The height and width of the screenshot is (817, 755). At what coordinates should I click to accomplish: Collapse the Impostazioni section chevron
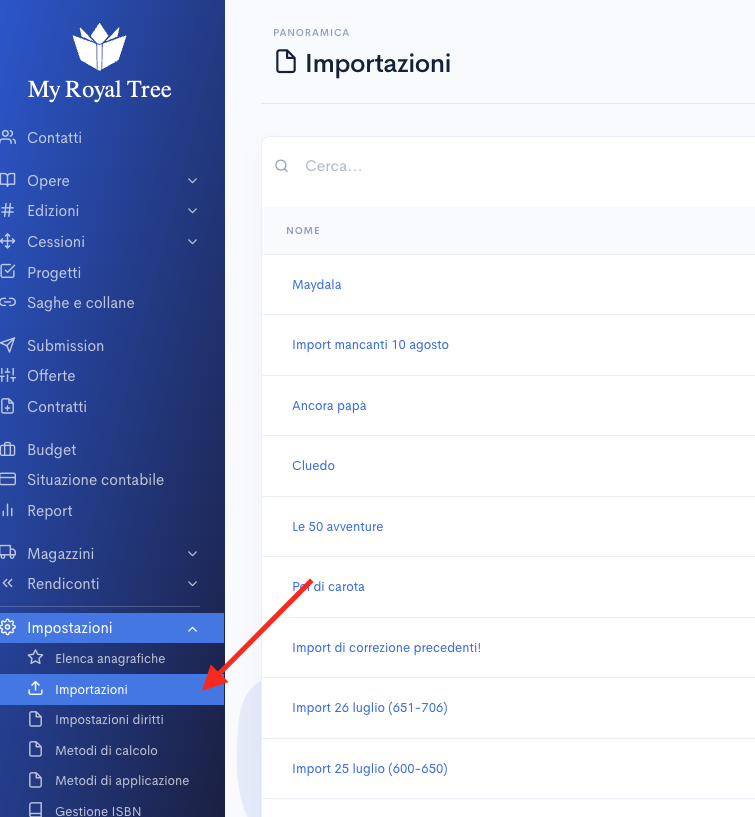coord(192,629)
